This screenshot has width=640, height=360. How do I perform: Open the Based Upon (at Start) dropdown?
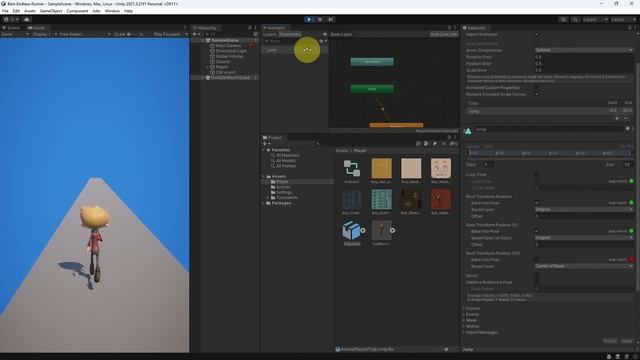click(x=584, y=238)
